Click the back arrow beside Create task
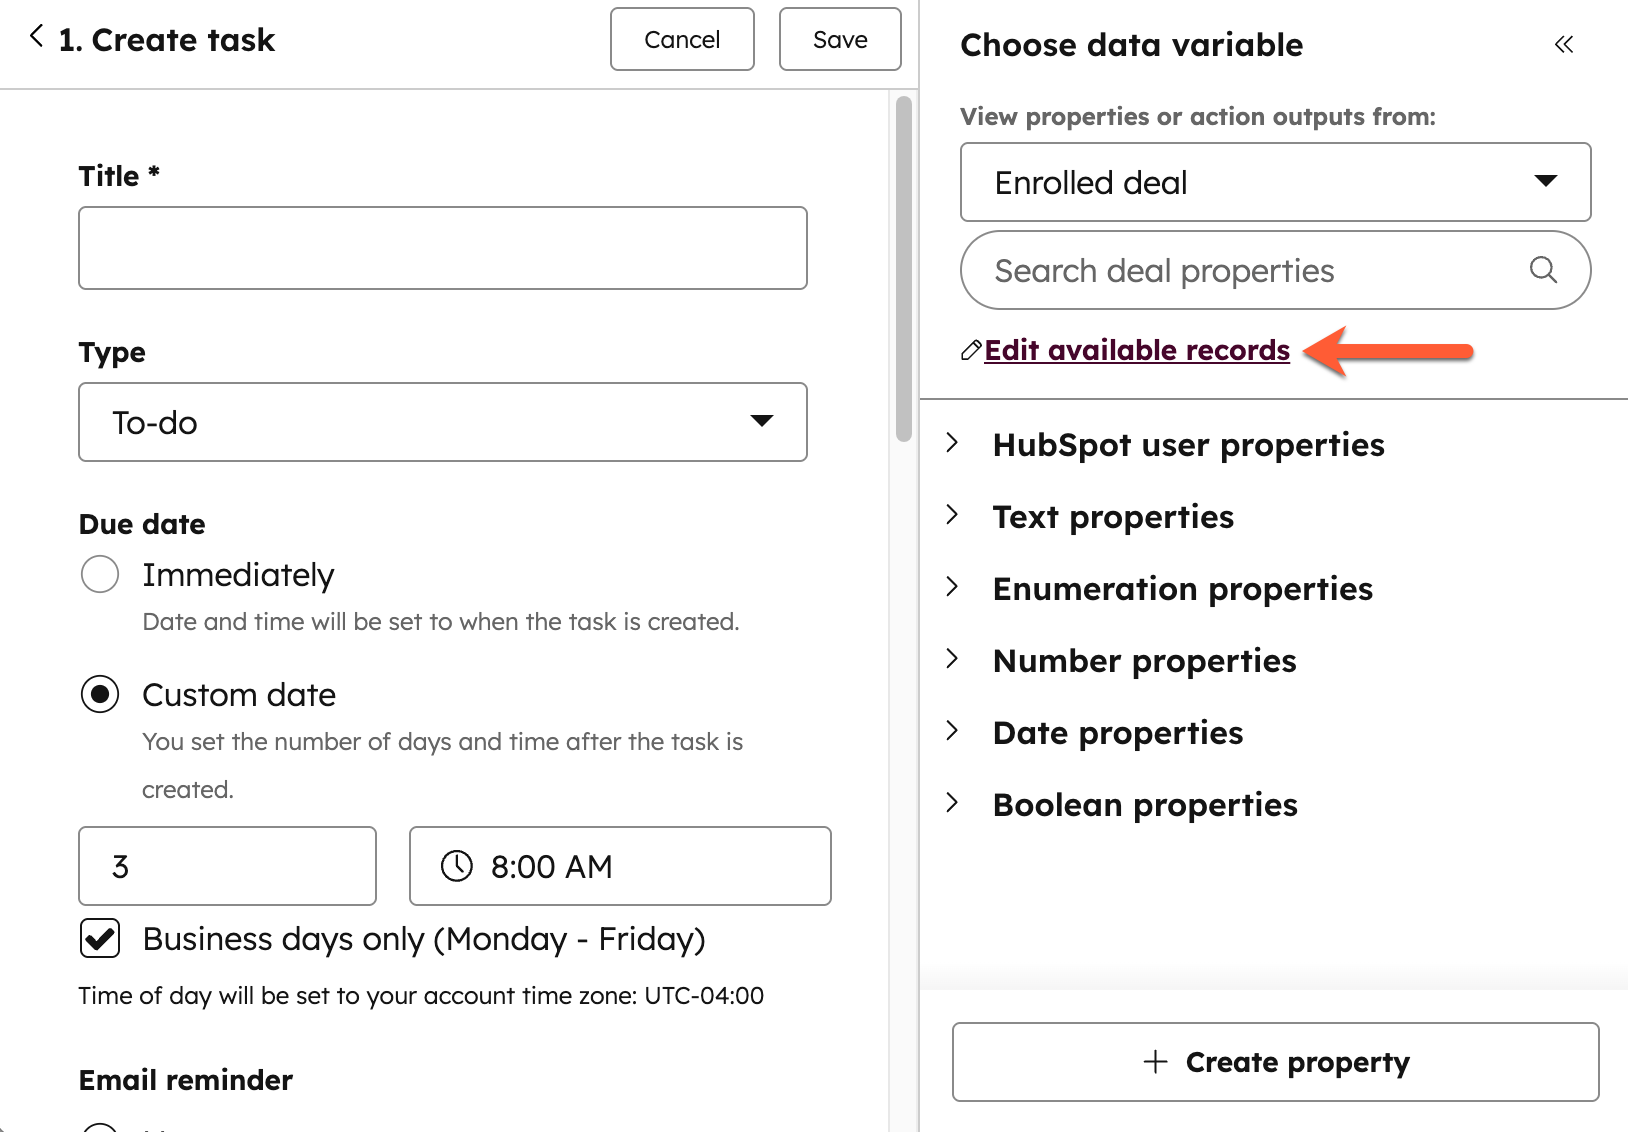 tap(37, 38)
